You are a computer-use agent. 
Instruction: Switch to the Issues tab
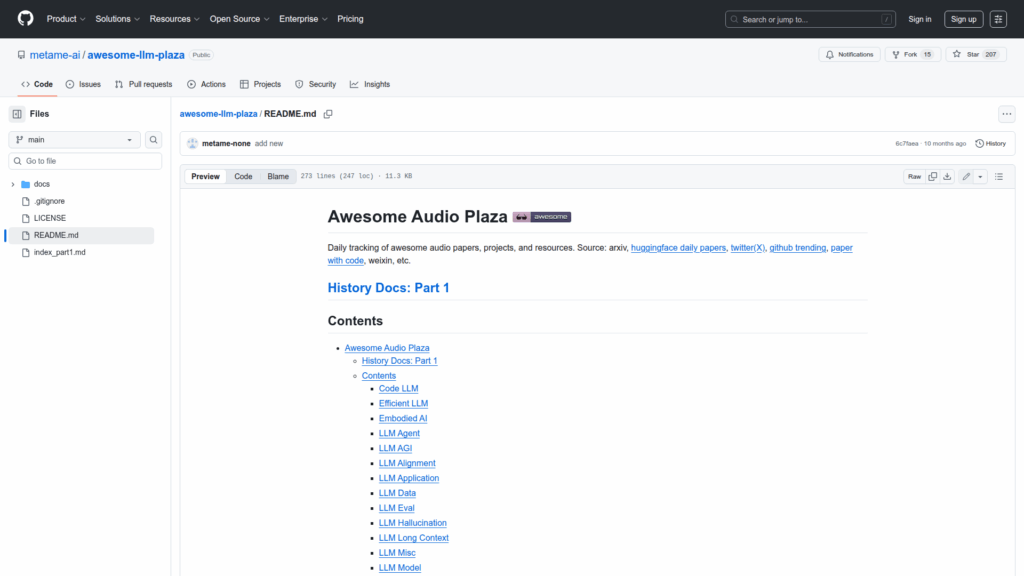[83, 84]
